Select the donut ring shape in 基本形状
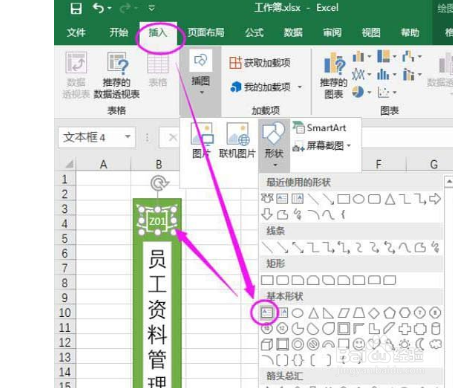 click(297, 344)
